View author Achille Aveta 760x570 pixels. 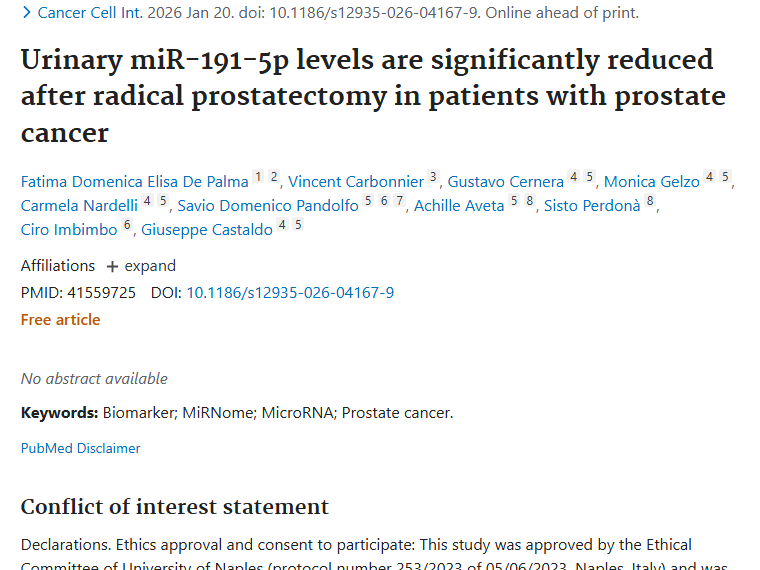point(459,206)
